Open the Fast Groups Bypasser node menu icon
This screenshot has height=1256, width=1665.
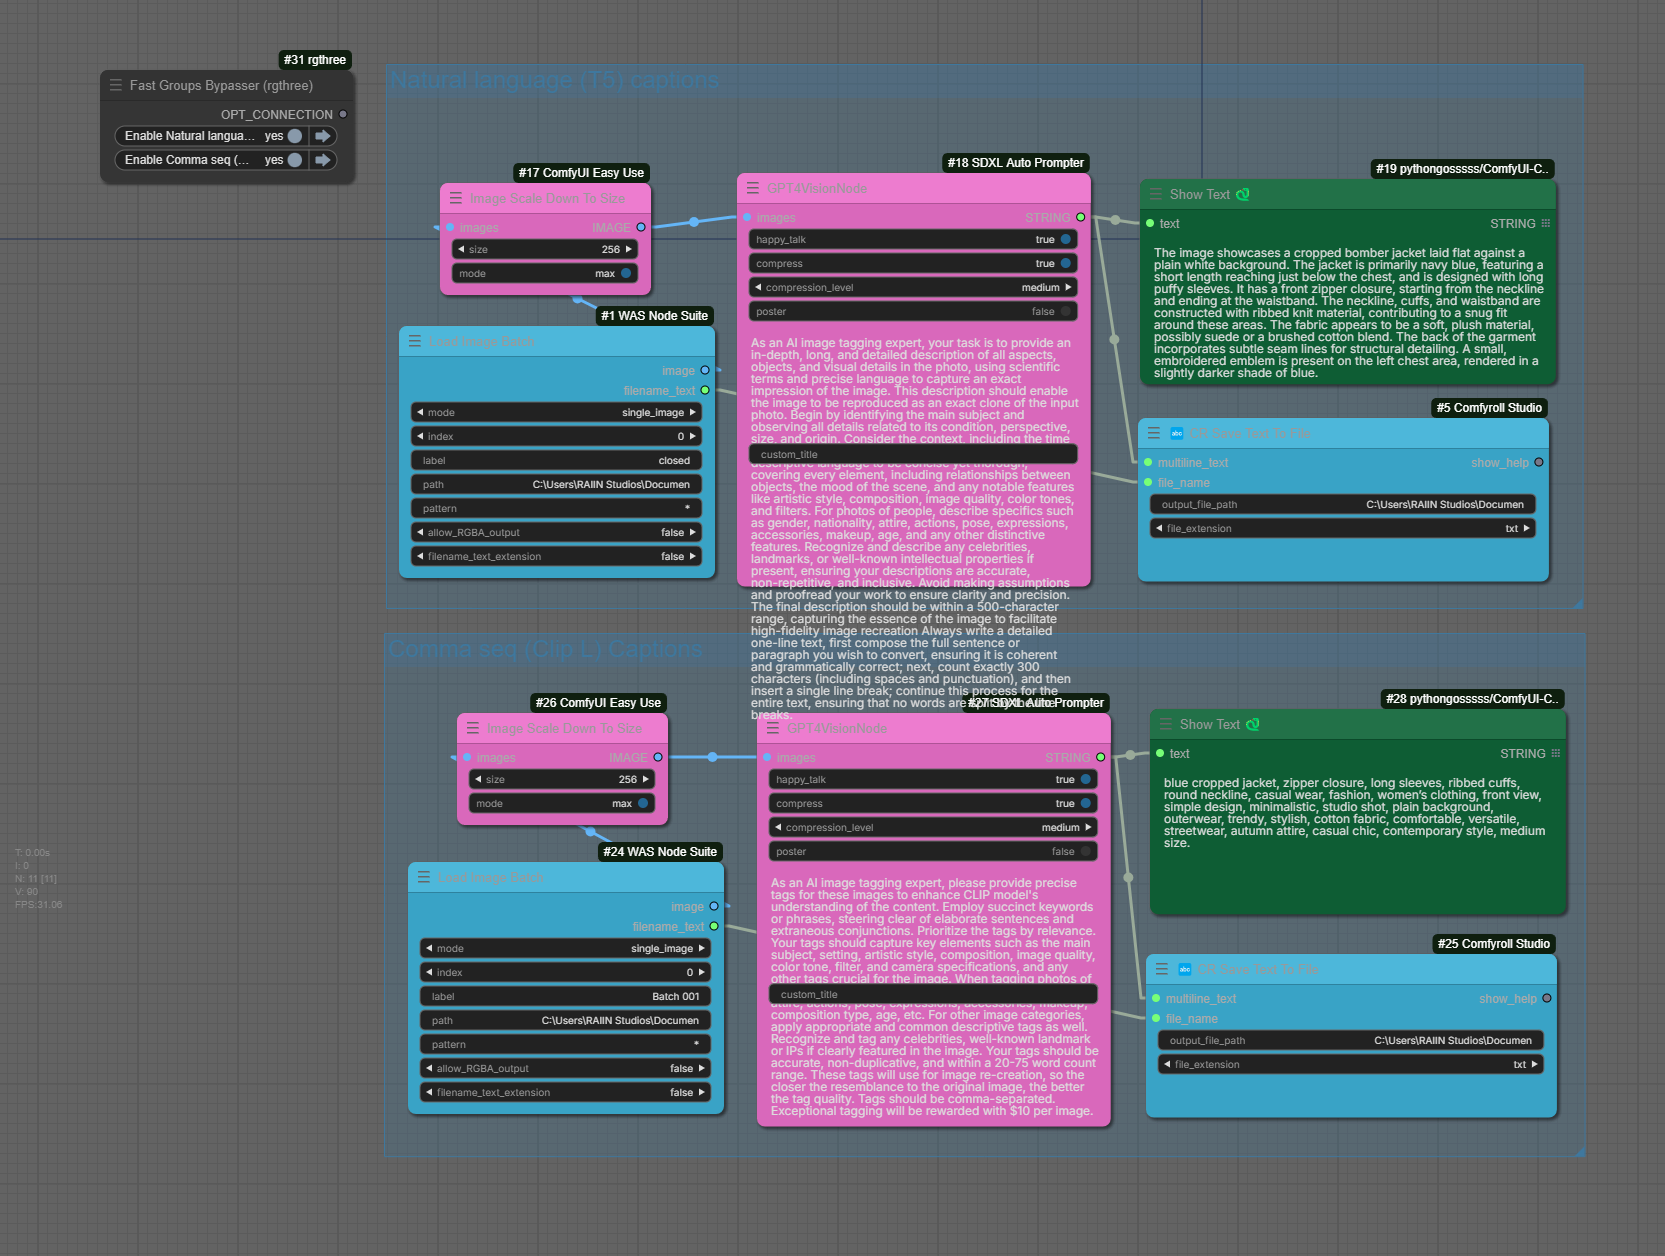[x=116, y=86]
